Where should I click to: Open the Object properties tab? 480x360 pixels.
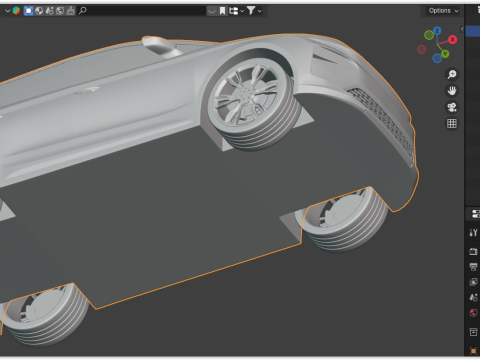tap(473, 350)
